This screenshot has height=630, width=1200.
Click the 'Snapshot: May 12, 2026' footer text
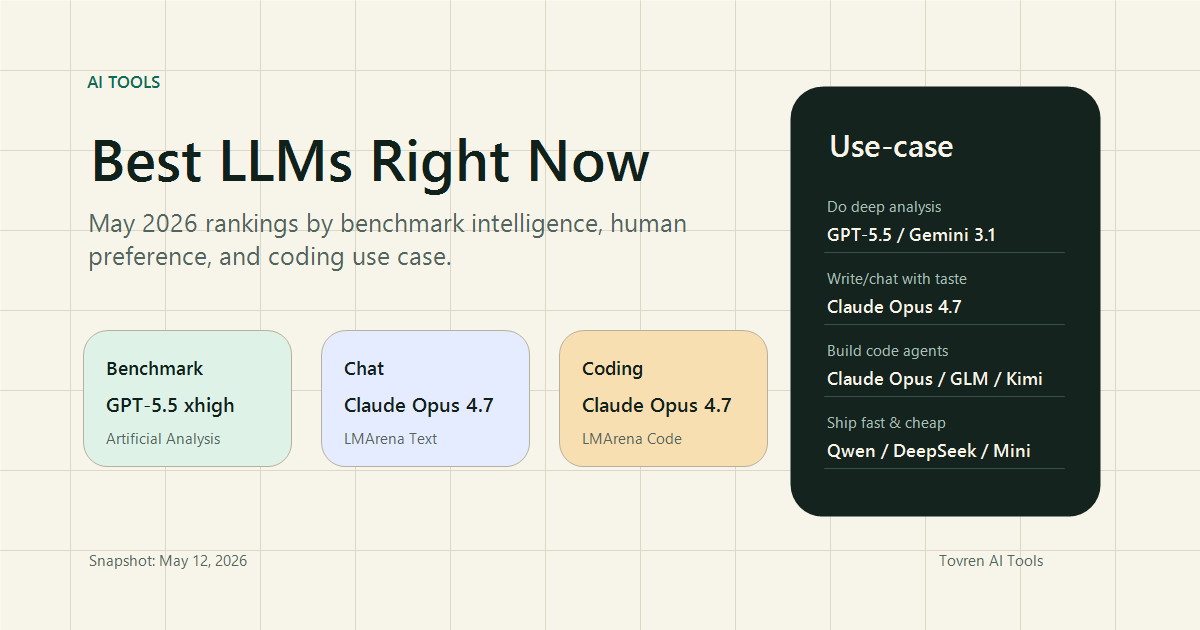(168, 561)
